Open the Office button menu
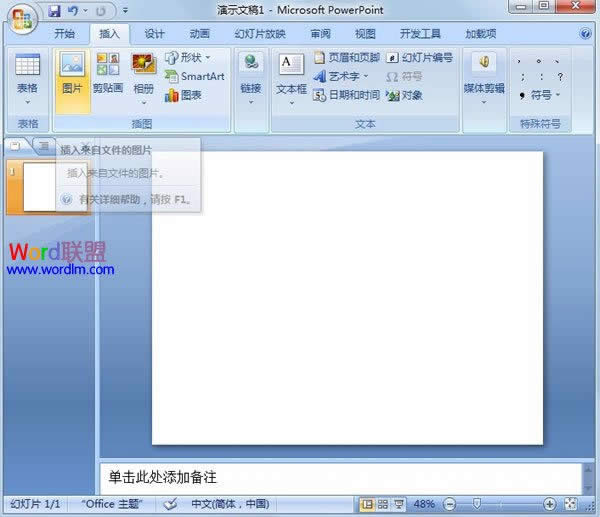The height and width of the screenshot is (517, 600). point(22,19)
